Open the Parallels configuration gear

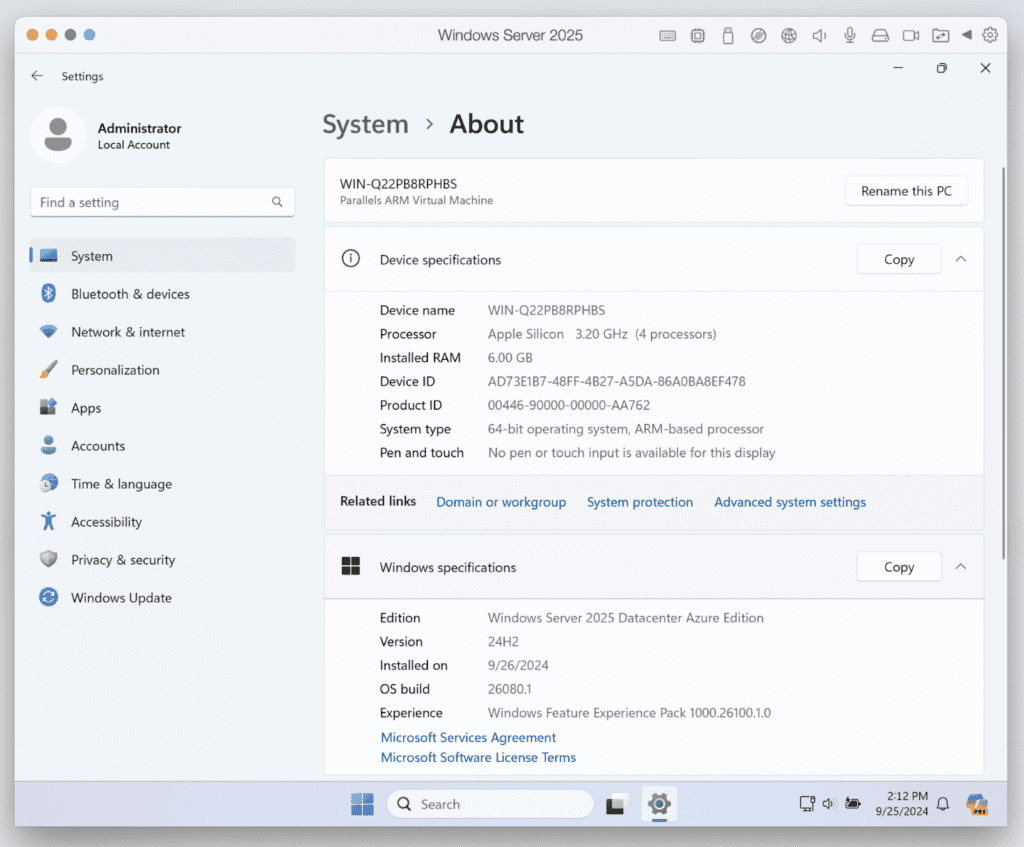point(990,35)
